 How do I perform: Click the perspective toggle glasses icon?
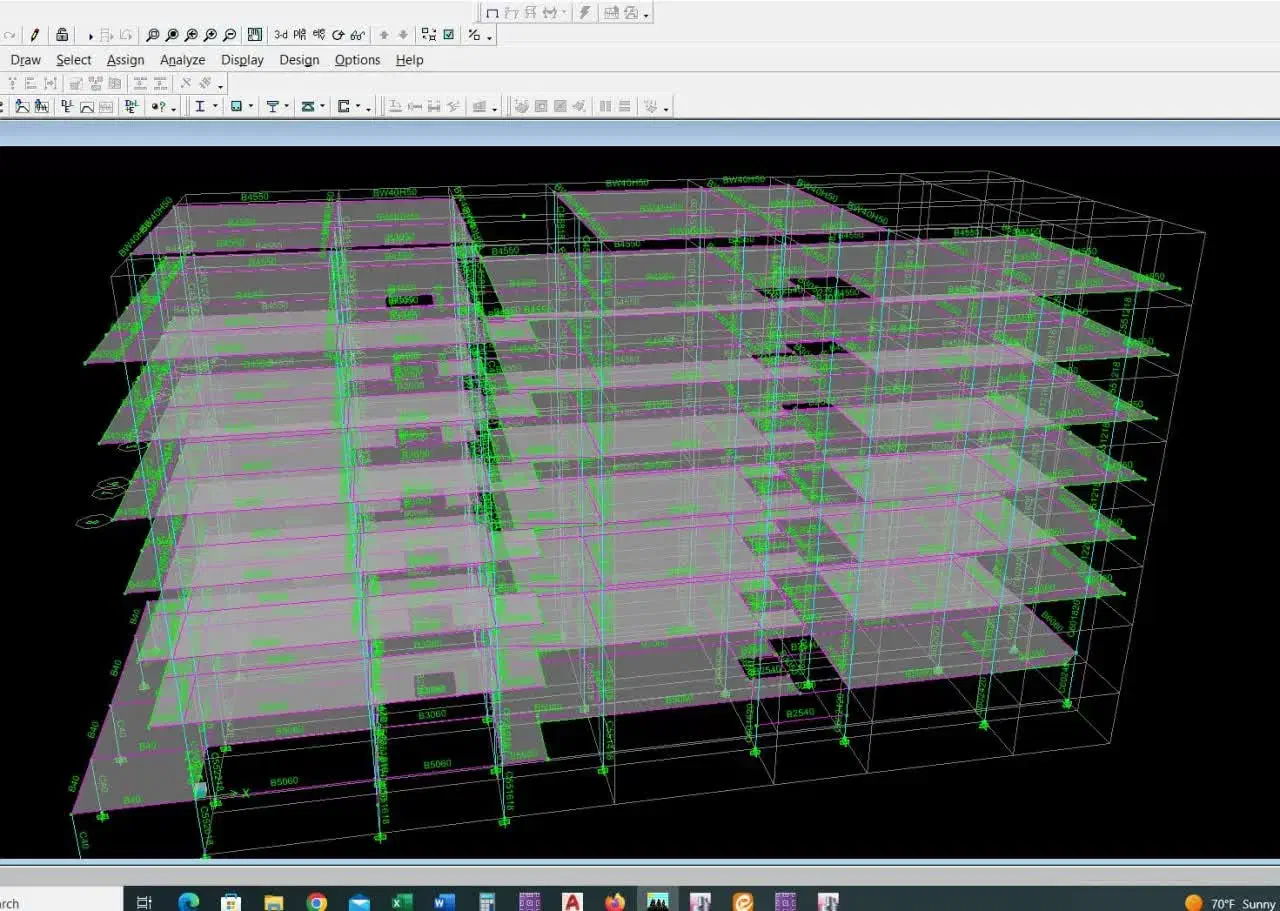point(358,35)
